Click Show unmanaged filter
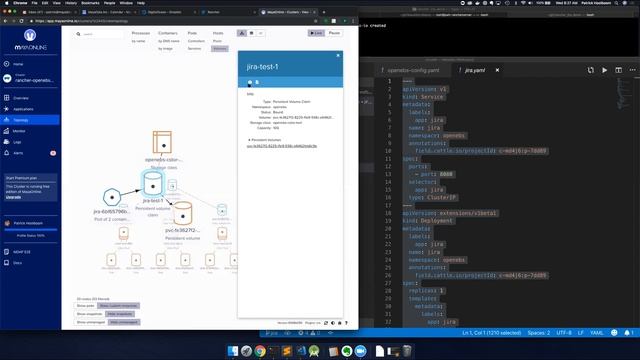 click(x=91, y=322)
